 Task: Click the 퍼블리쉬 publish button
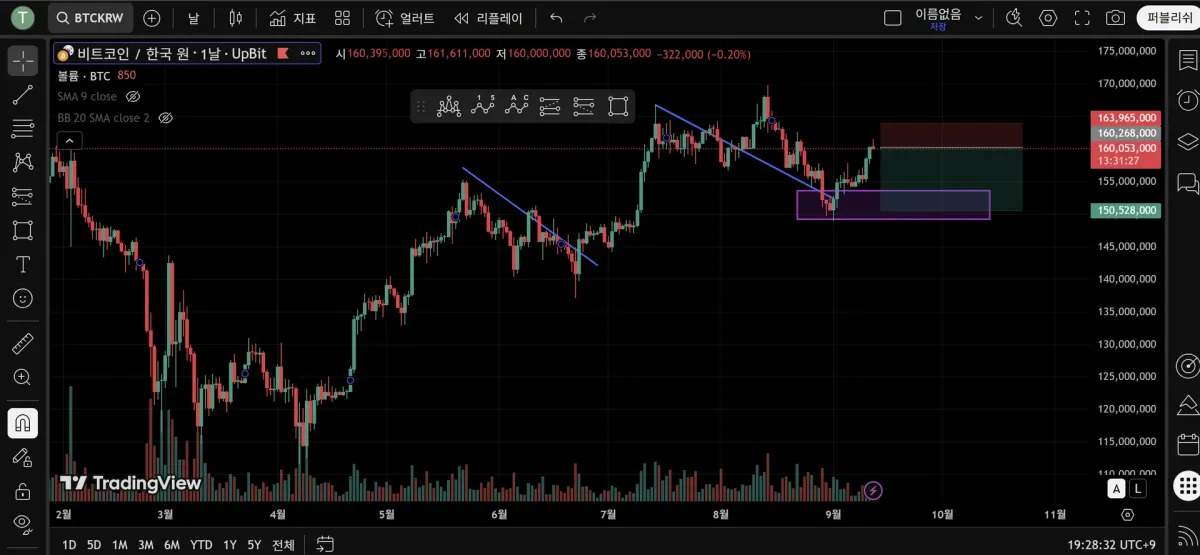(x=1169, y=18)
